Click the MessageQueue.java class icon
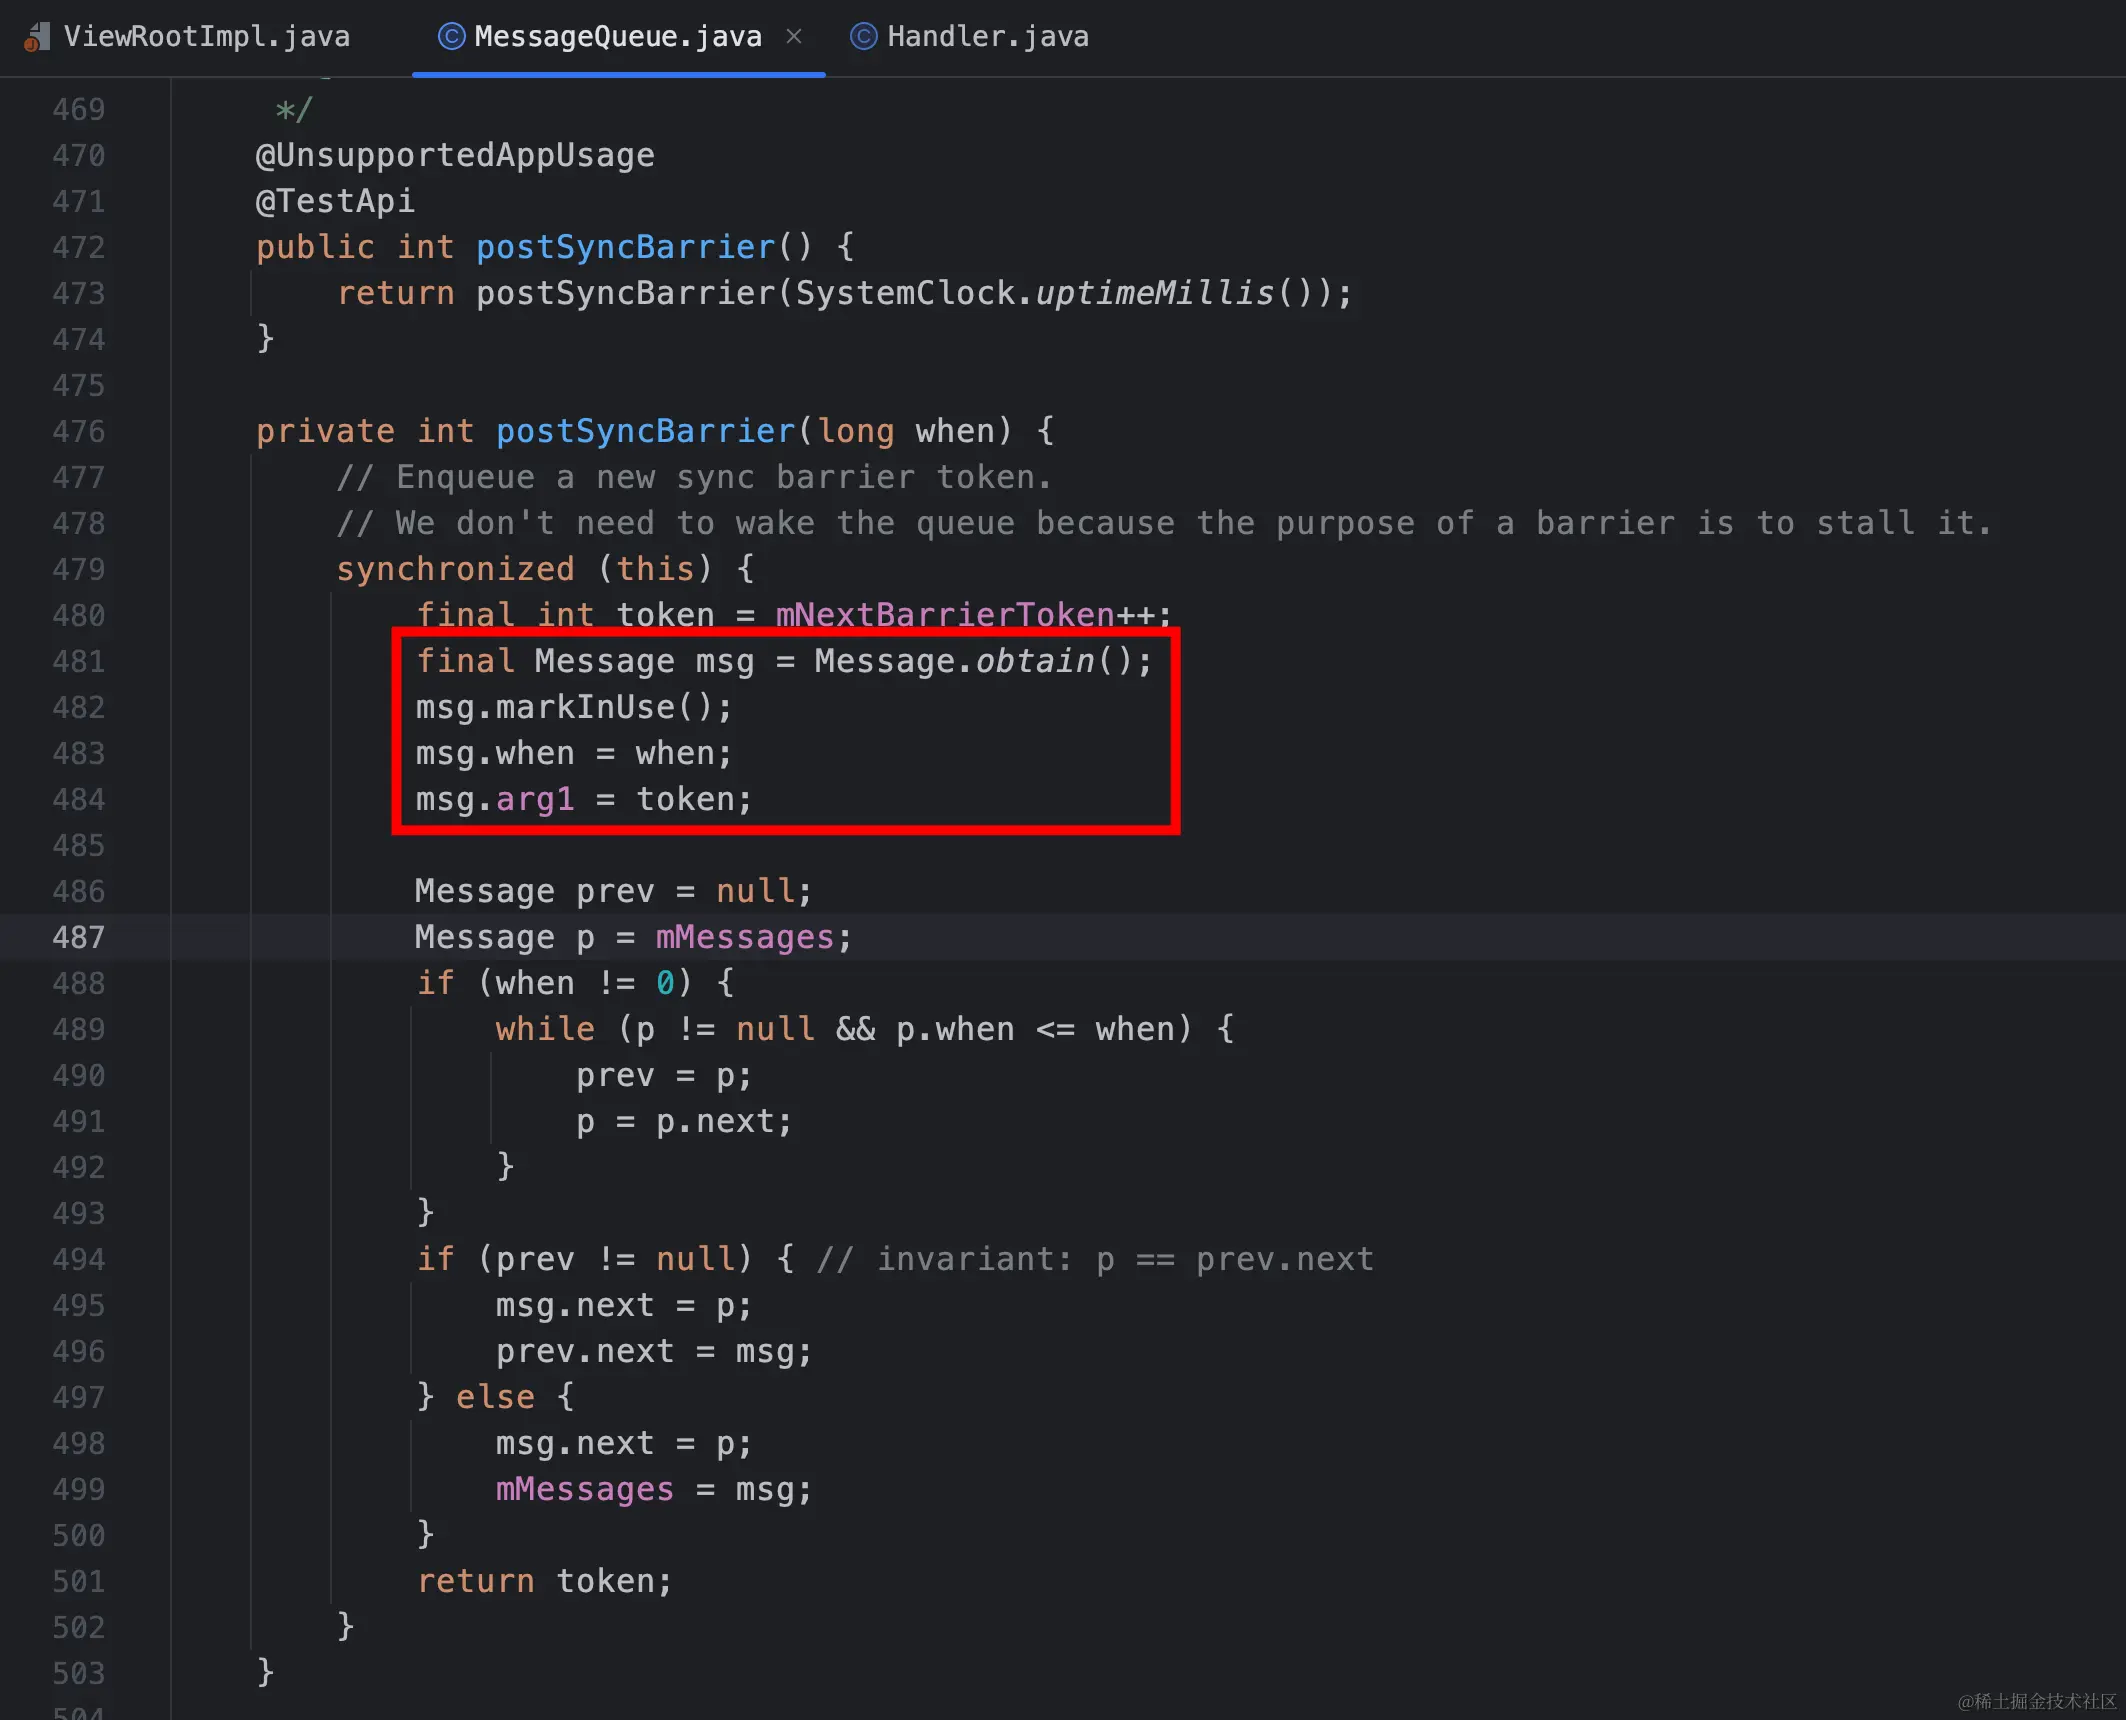Image resolution: width=2126 pixels, height=1720 pixels. (452, 37)
